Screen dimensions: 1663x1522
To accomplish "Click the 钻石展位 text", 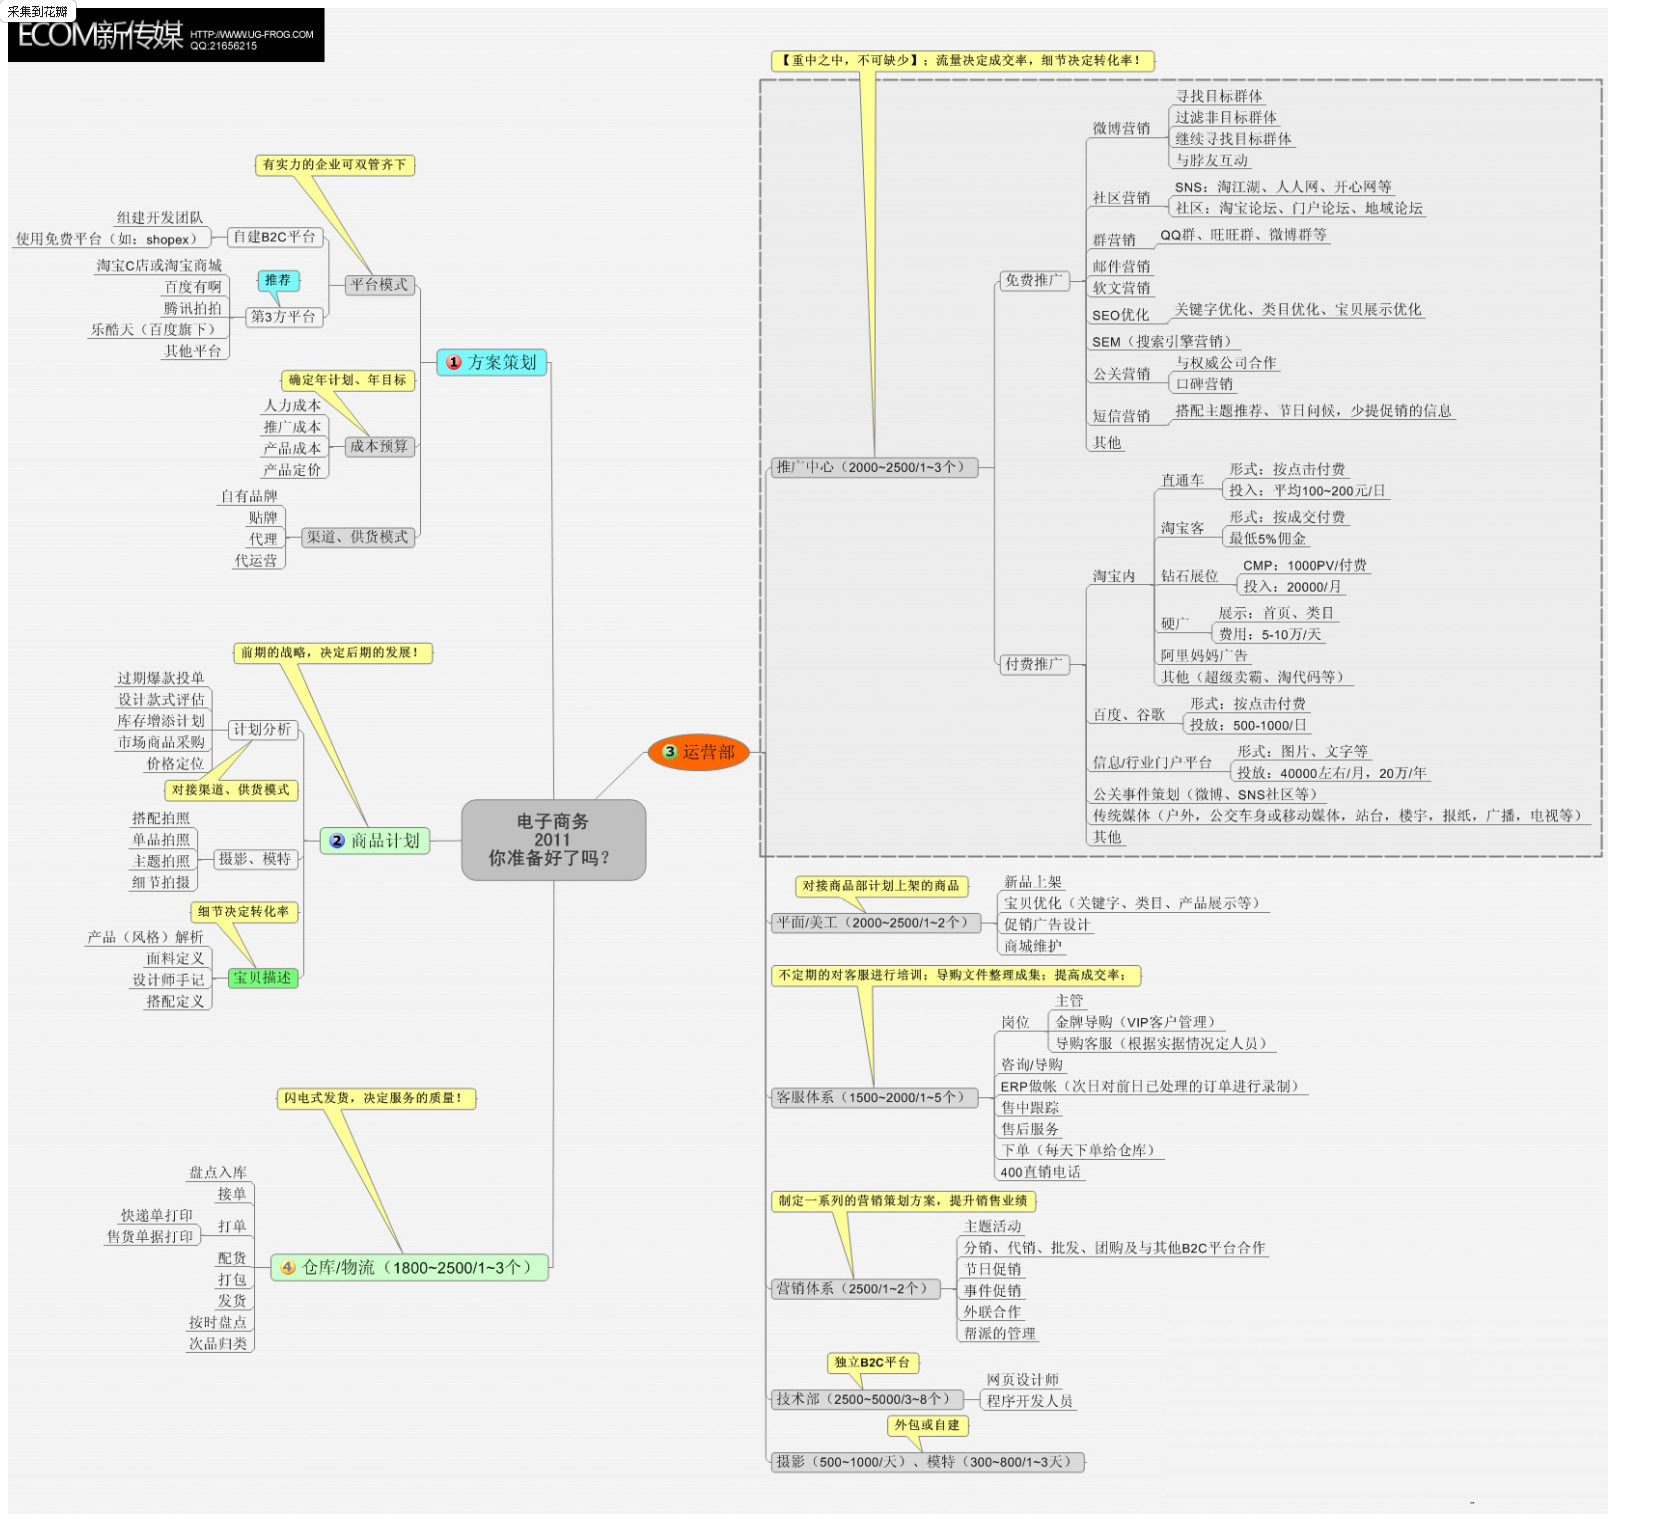I will [x=1189, y=576].
